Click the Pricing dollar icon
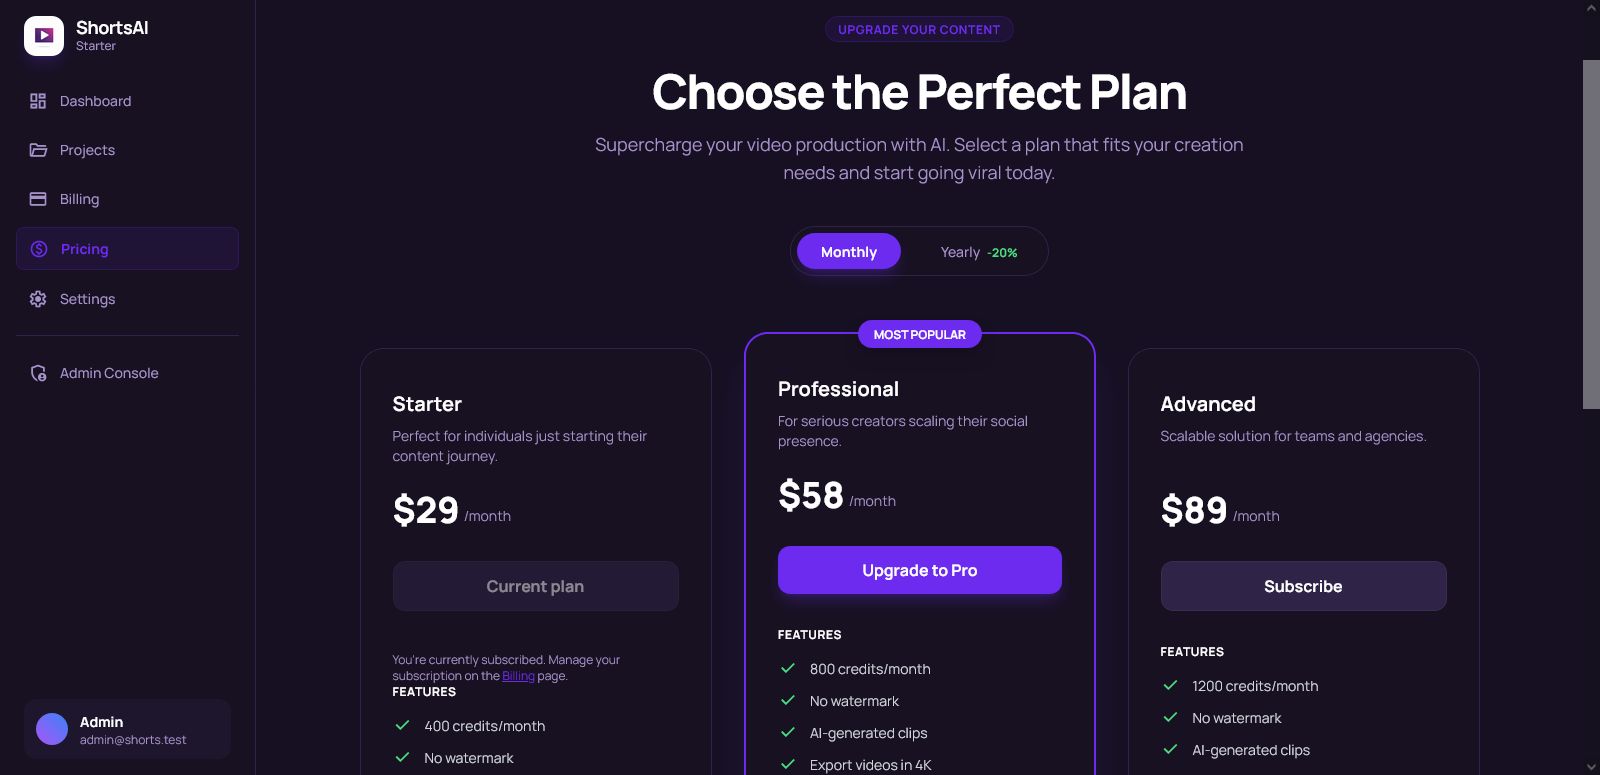This screenshot has height=775, width=1600. 39,249
